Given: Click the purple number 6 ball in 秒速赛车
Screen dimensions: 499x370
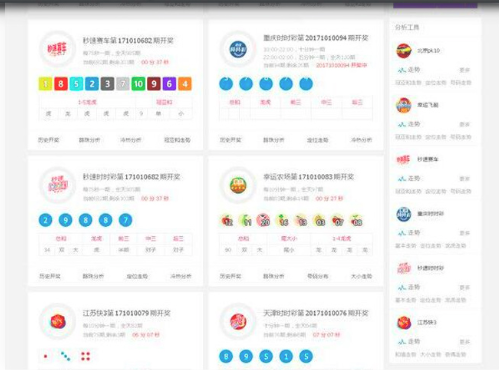Looking at the screenshot, I should click(x=169, y=84).
